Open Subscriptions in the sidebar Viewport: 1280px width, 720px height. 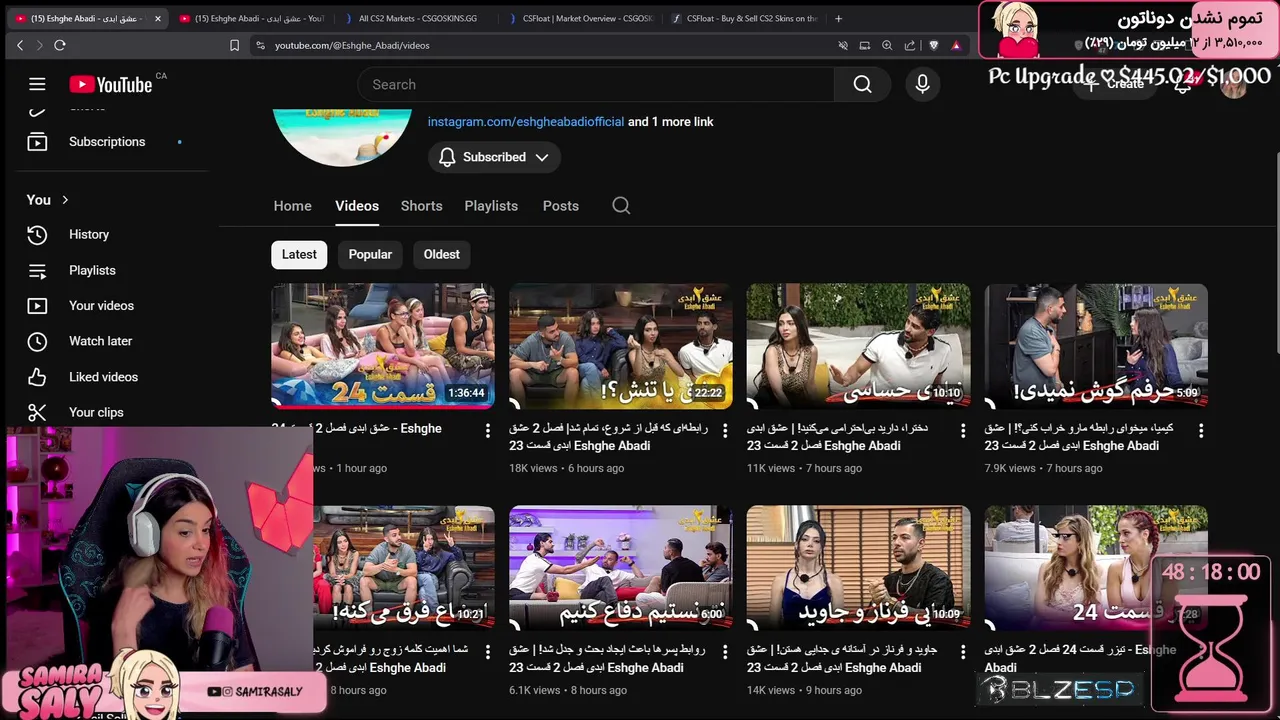[107, 142]
